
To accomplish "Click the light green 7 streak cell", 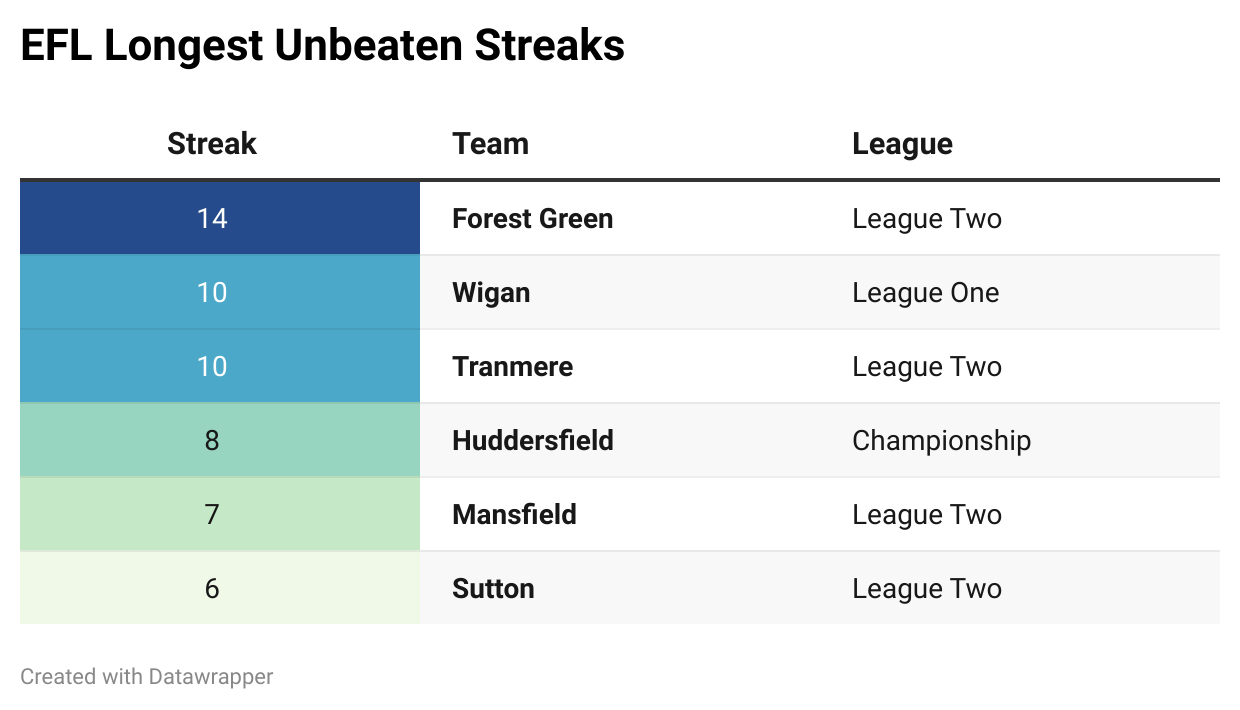I will click(x=220, y=514).
